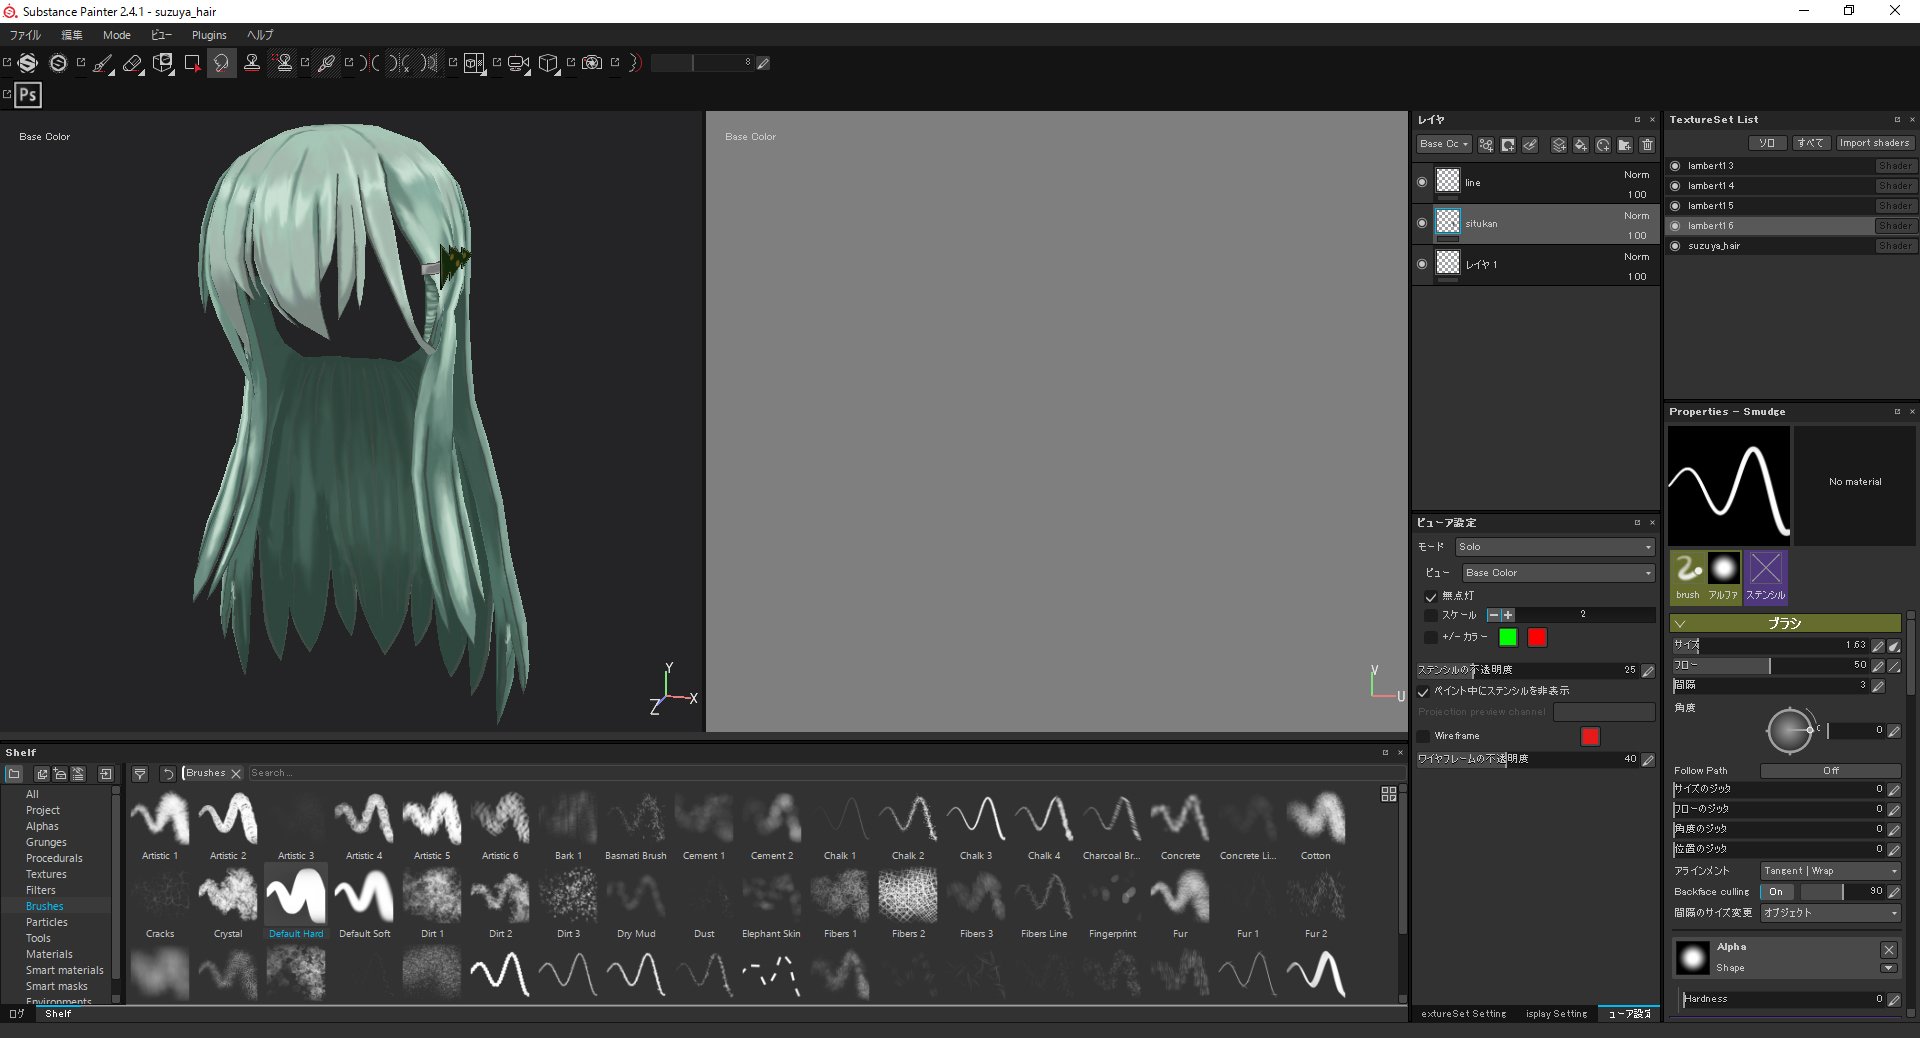Select the Eraser tool in toolbar
The image size is (1920, 1038).
point(133,64)
